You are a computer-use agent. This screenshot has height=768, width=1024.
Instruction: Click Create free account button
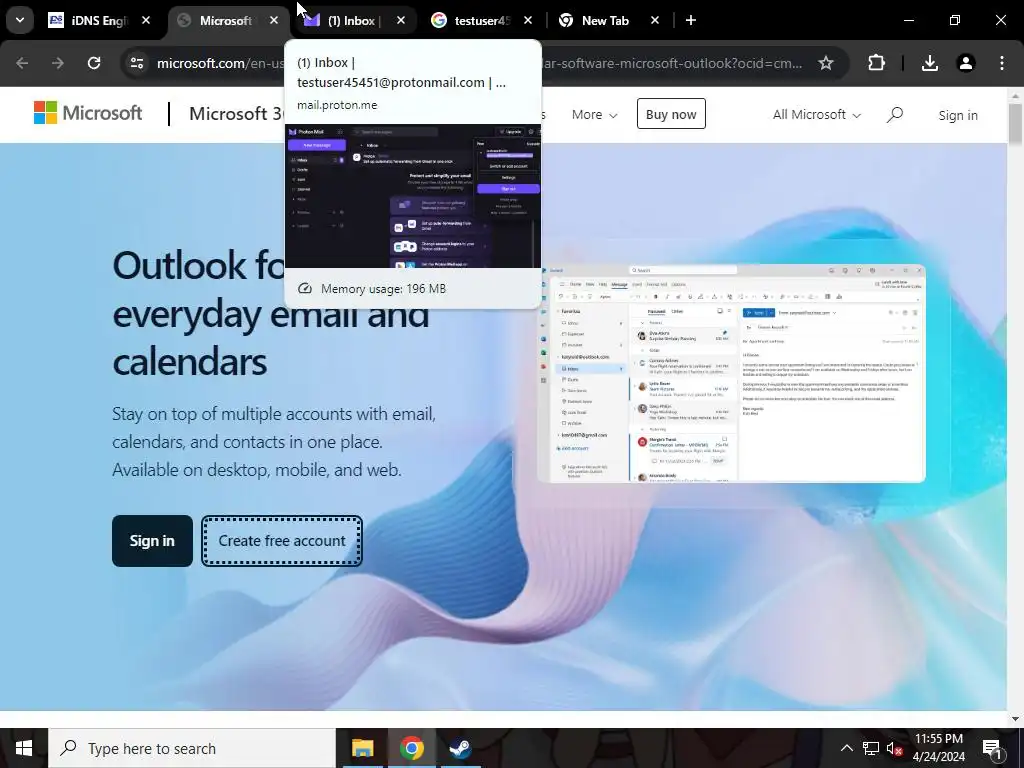pos(282,541)
